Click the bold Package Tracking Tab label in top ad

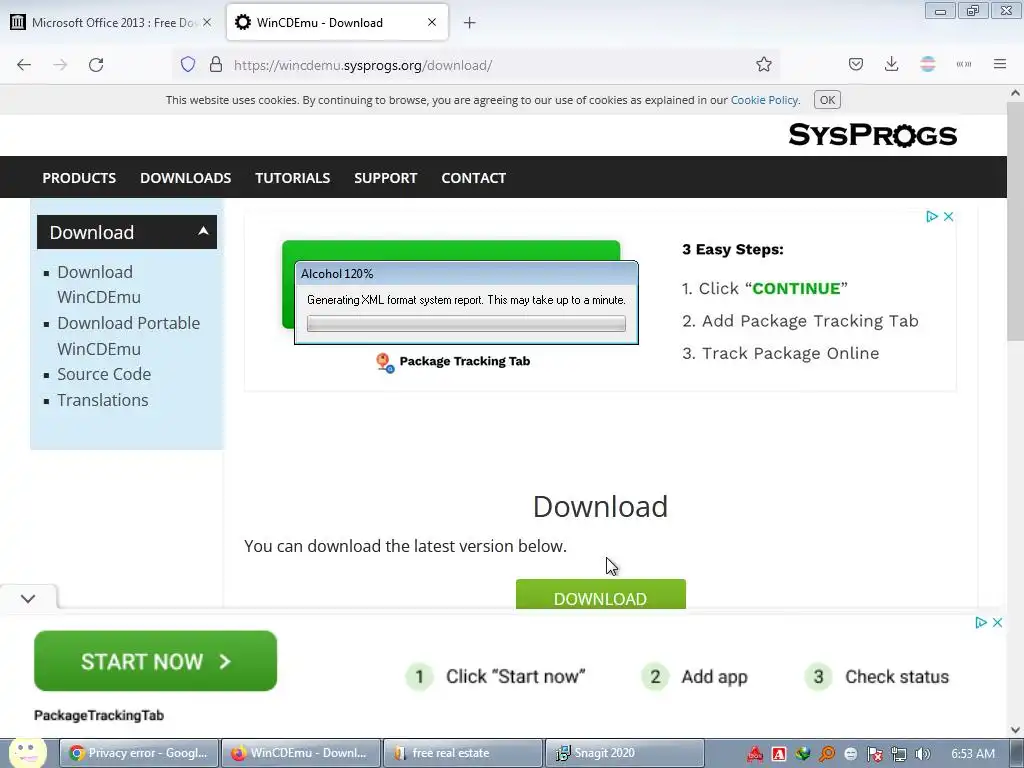pyautogui.click(x=464, y=361)
